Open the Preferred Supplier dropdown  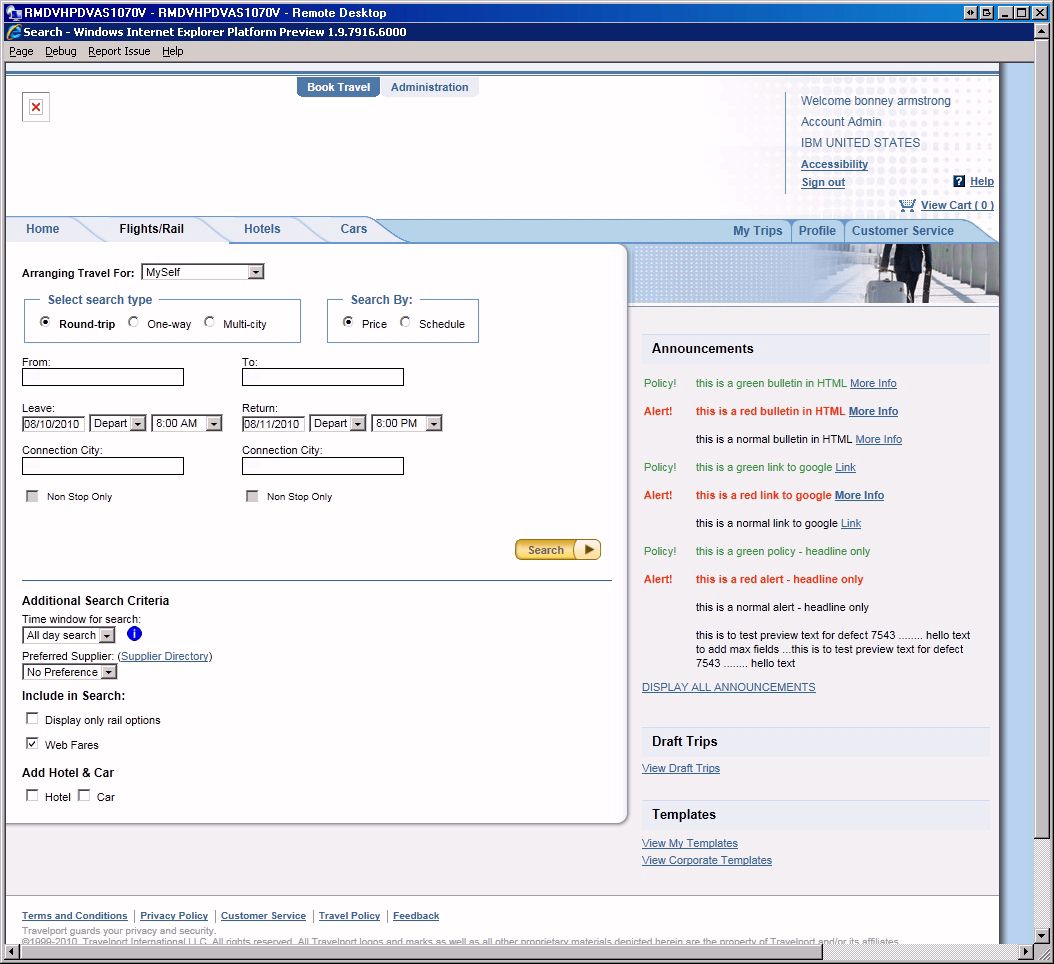pyautogui.click(x=109, y=673)
